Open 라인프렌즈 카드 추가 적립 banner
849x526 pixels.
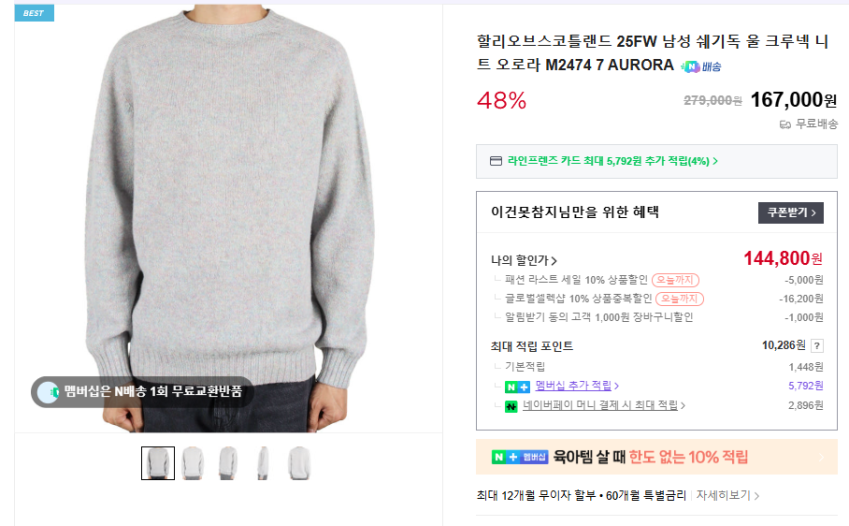656,161
